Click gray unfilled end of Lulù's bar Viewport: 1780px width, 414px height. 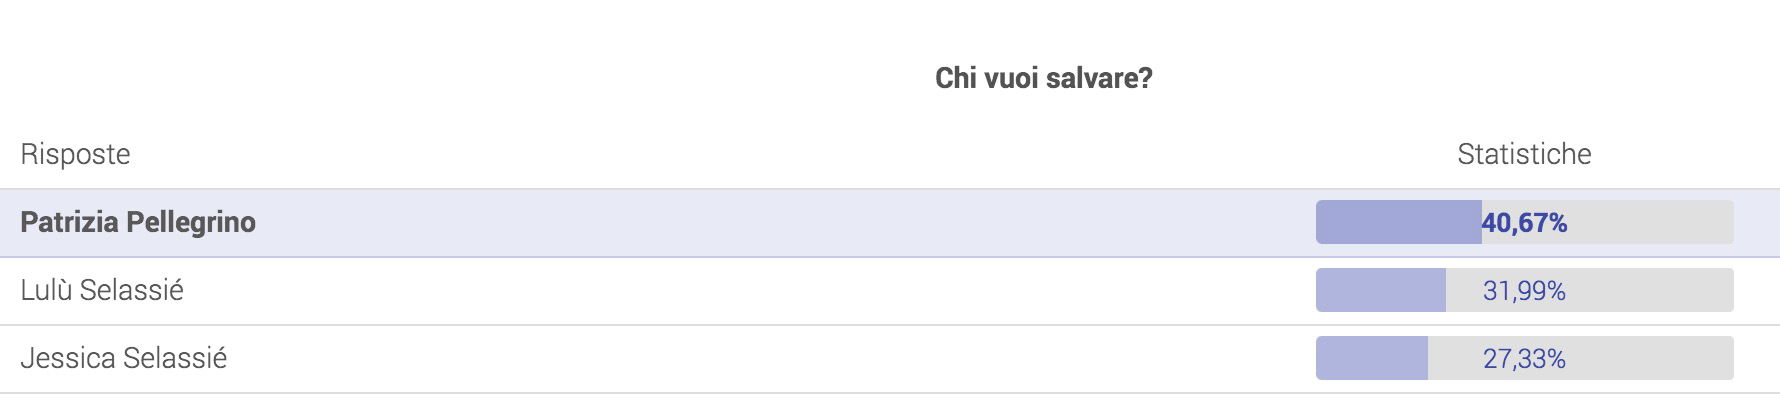1651,290
